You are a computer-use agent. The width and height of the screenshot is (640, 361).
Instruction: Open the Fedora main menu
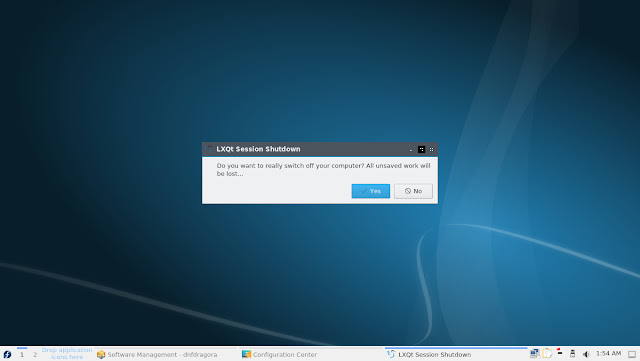click(7, 354)
